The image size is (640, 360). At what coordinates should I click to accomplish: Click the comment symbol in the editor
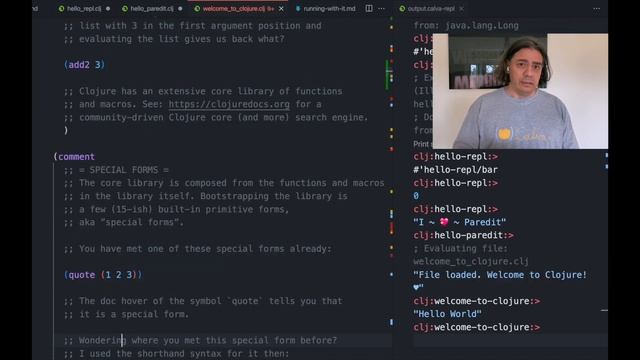click(x=76, y=157)
